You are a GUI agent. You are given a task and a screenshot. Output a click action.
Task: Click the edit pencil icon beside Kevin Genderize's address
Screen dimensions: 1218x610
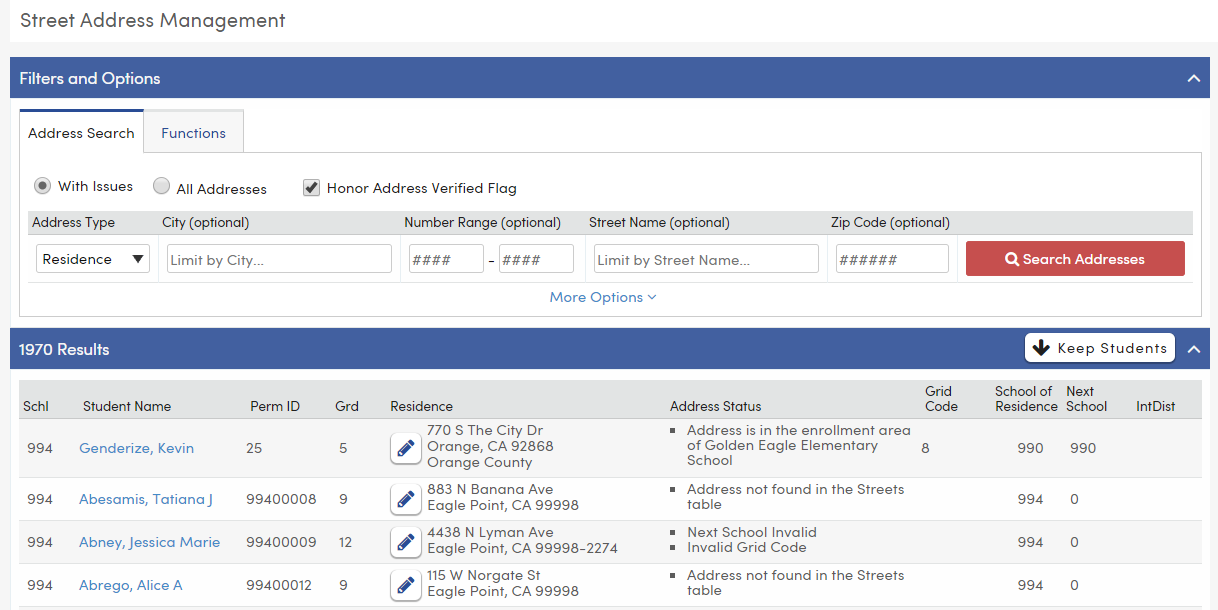click(405, 448)
